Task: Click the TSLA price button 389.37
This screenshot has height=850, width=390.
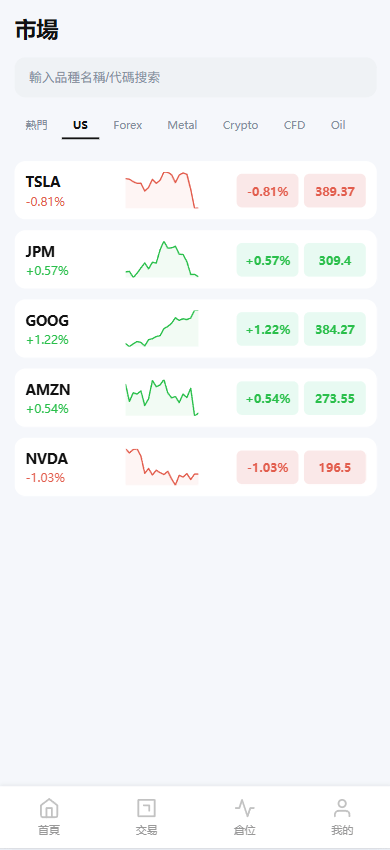Action: (x=335, y=191)
